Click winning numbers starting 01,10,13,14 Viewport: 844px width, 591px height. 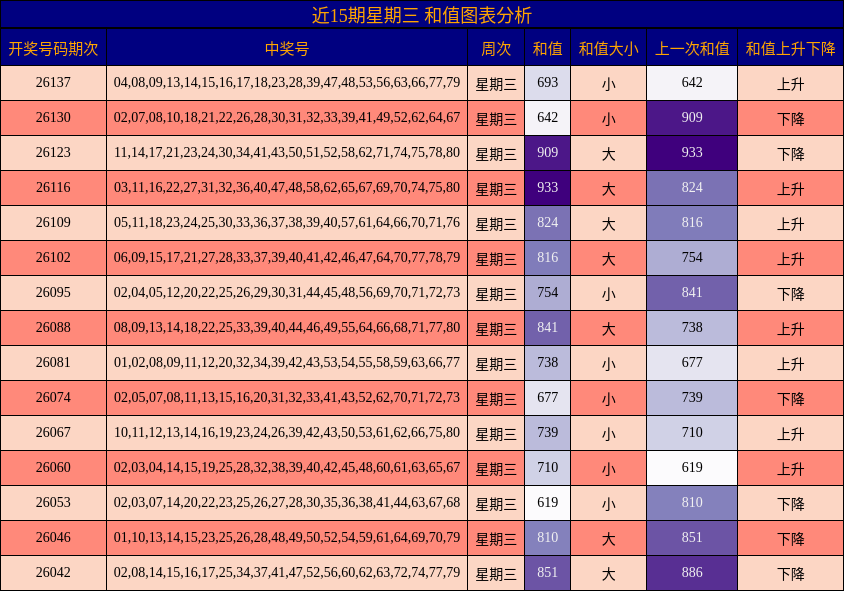287,537
